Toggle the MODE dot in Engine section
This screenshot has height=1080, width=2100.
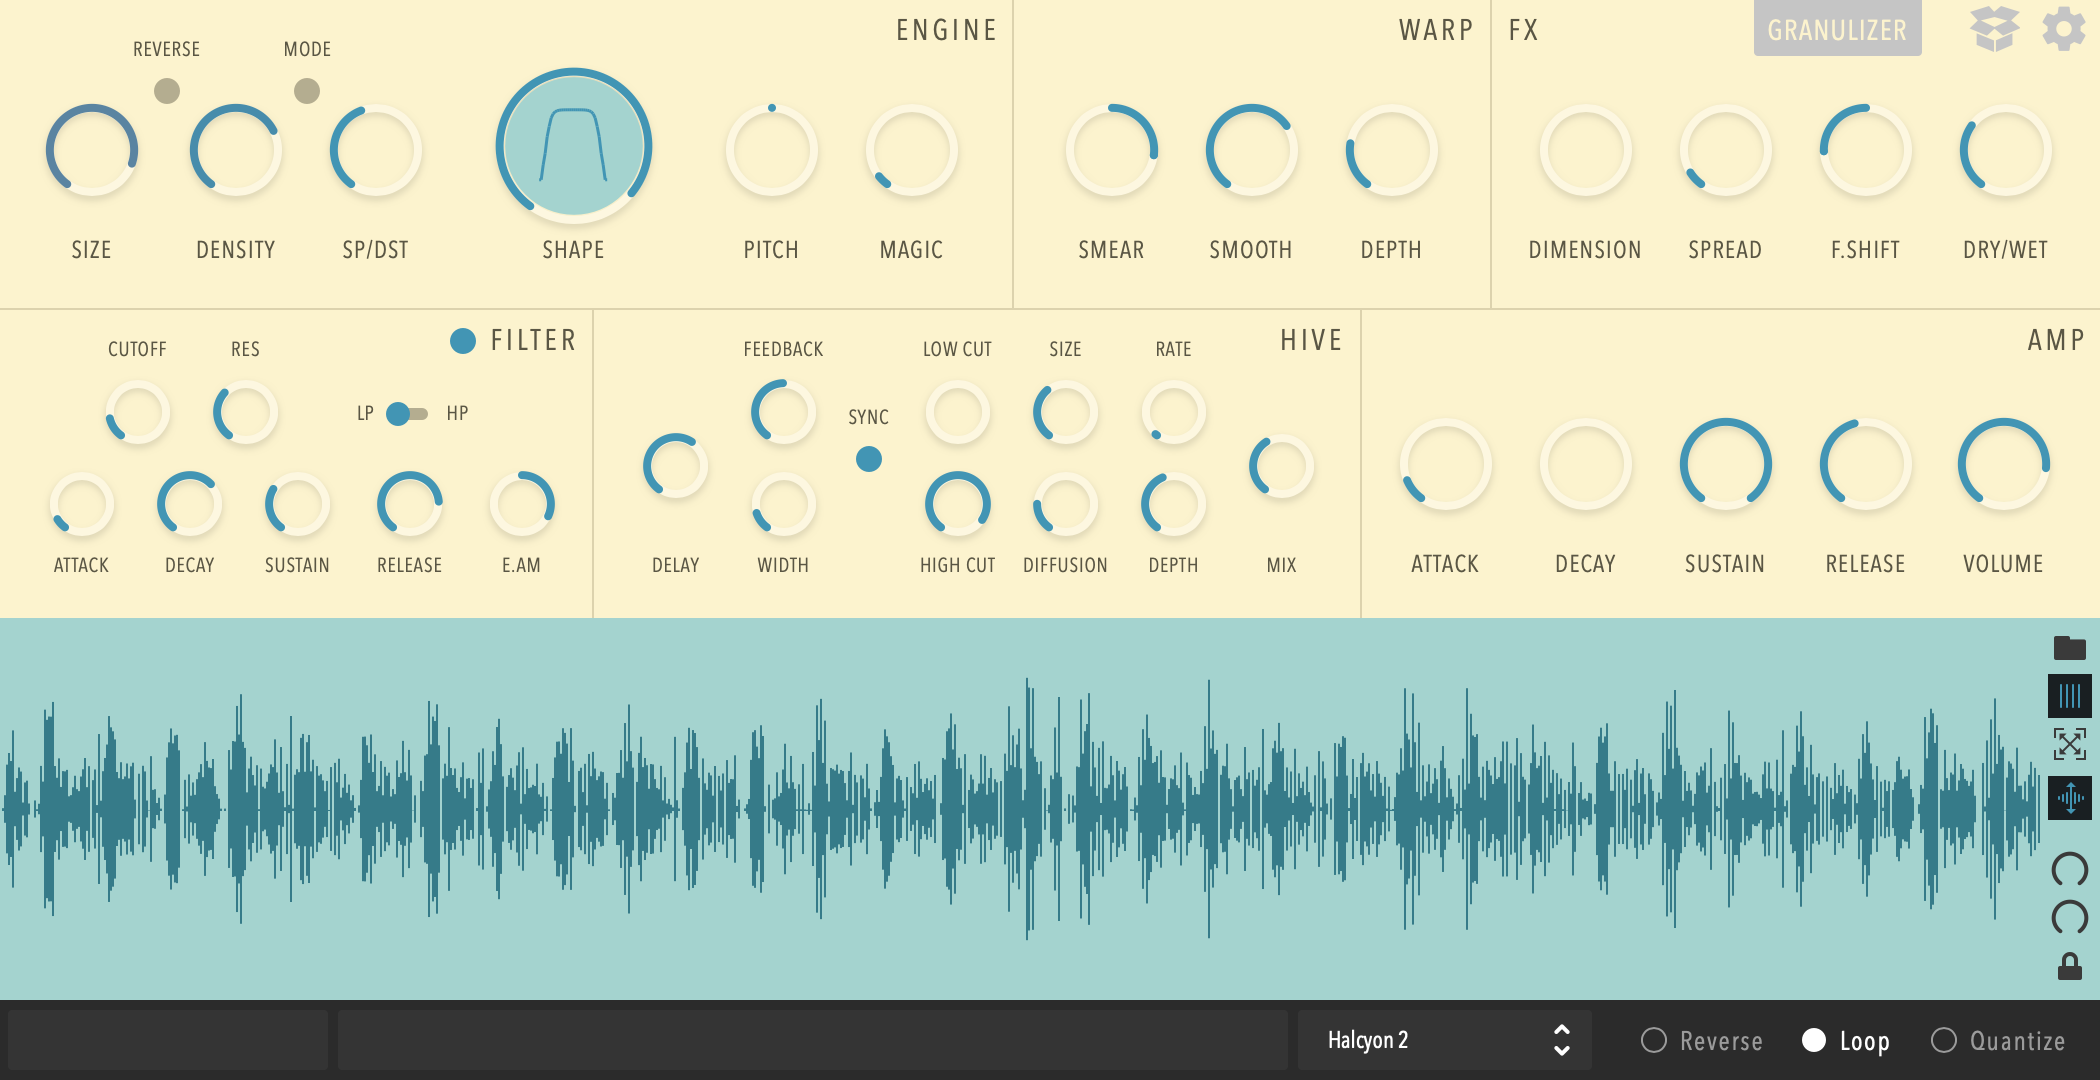pyautogui.click(x=307, y=91)
